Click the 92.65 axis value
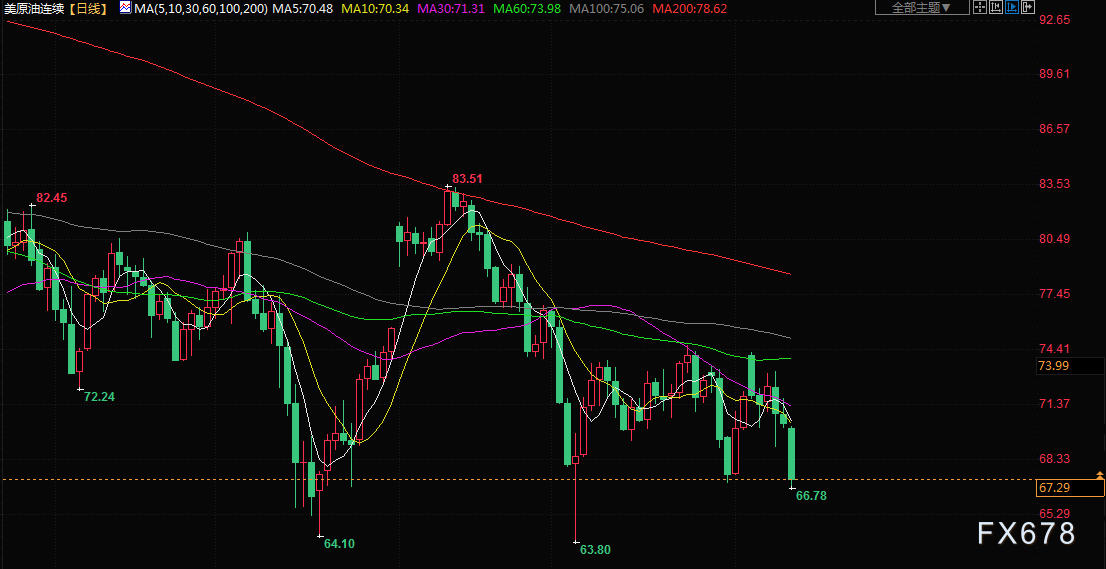Viewport: 1106px width, 569px height. coord(1055,20)
